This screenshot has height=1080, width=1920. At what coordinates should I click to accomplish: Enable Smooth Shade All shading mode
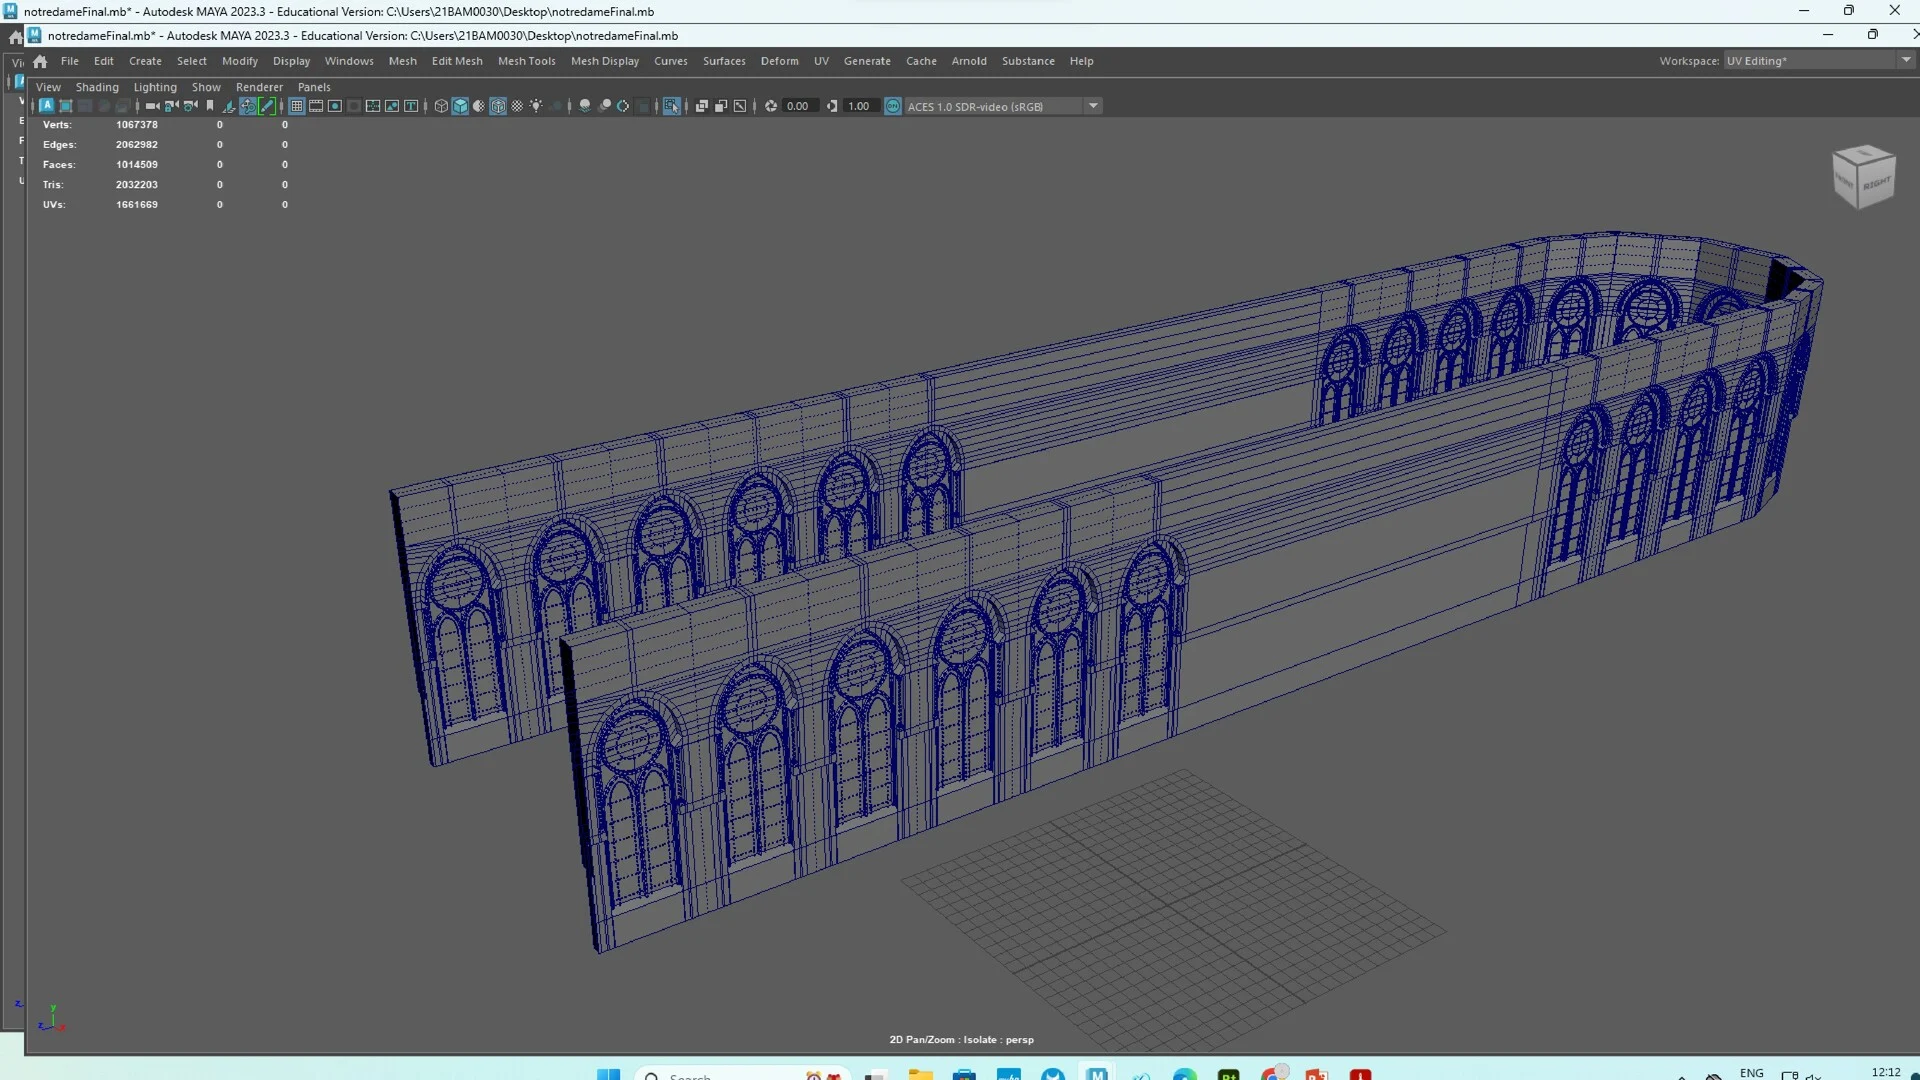point(461,106)
